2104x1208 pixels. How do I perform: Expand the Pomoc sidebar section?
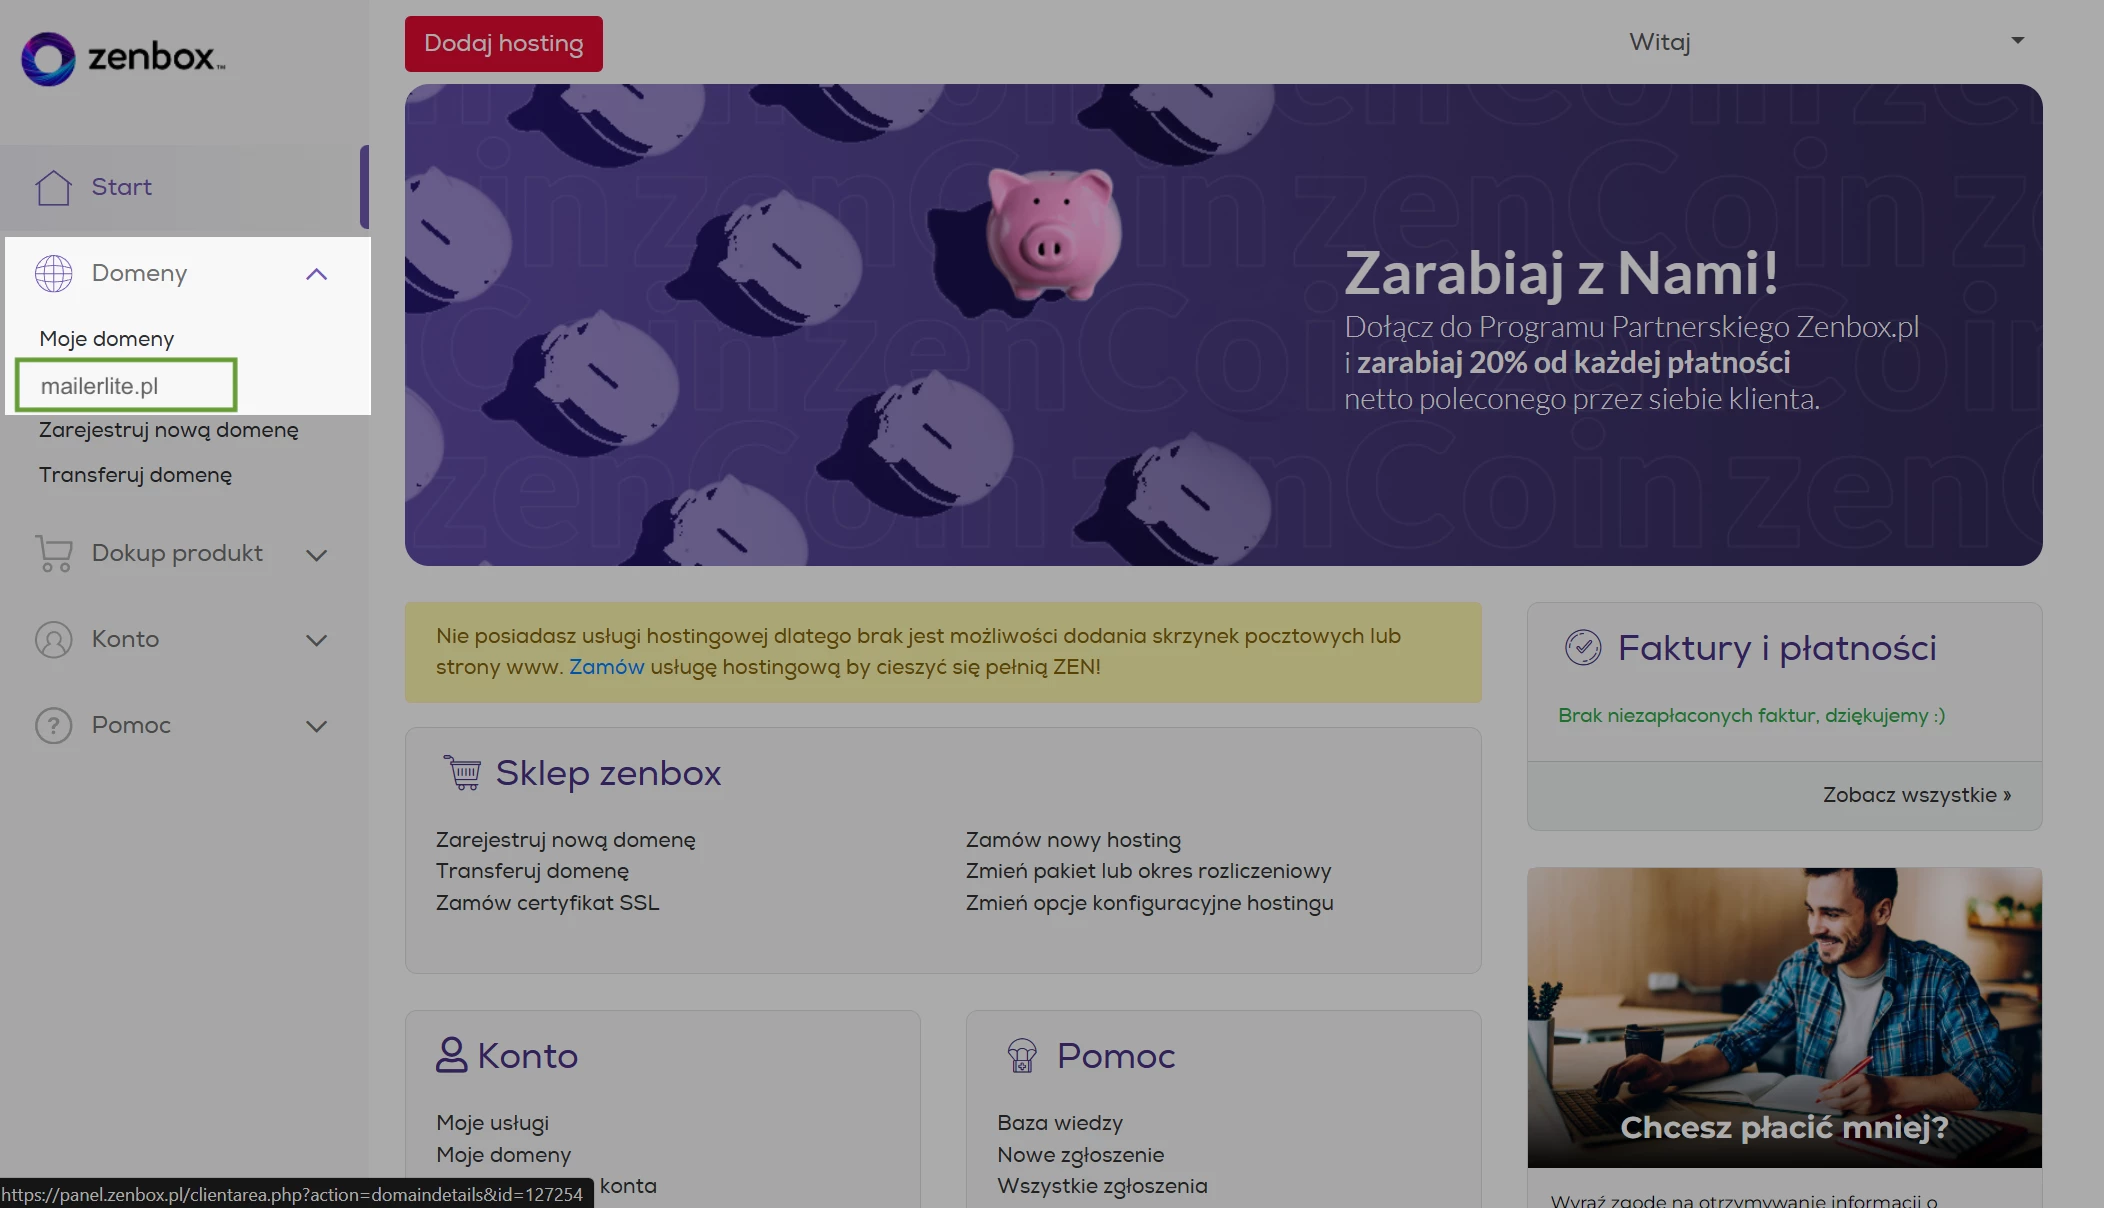(x=316, y=726)
